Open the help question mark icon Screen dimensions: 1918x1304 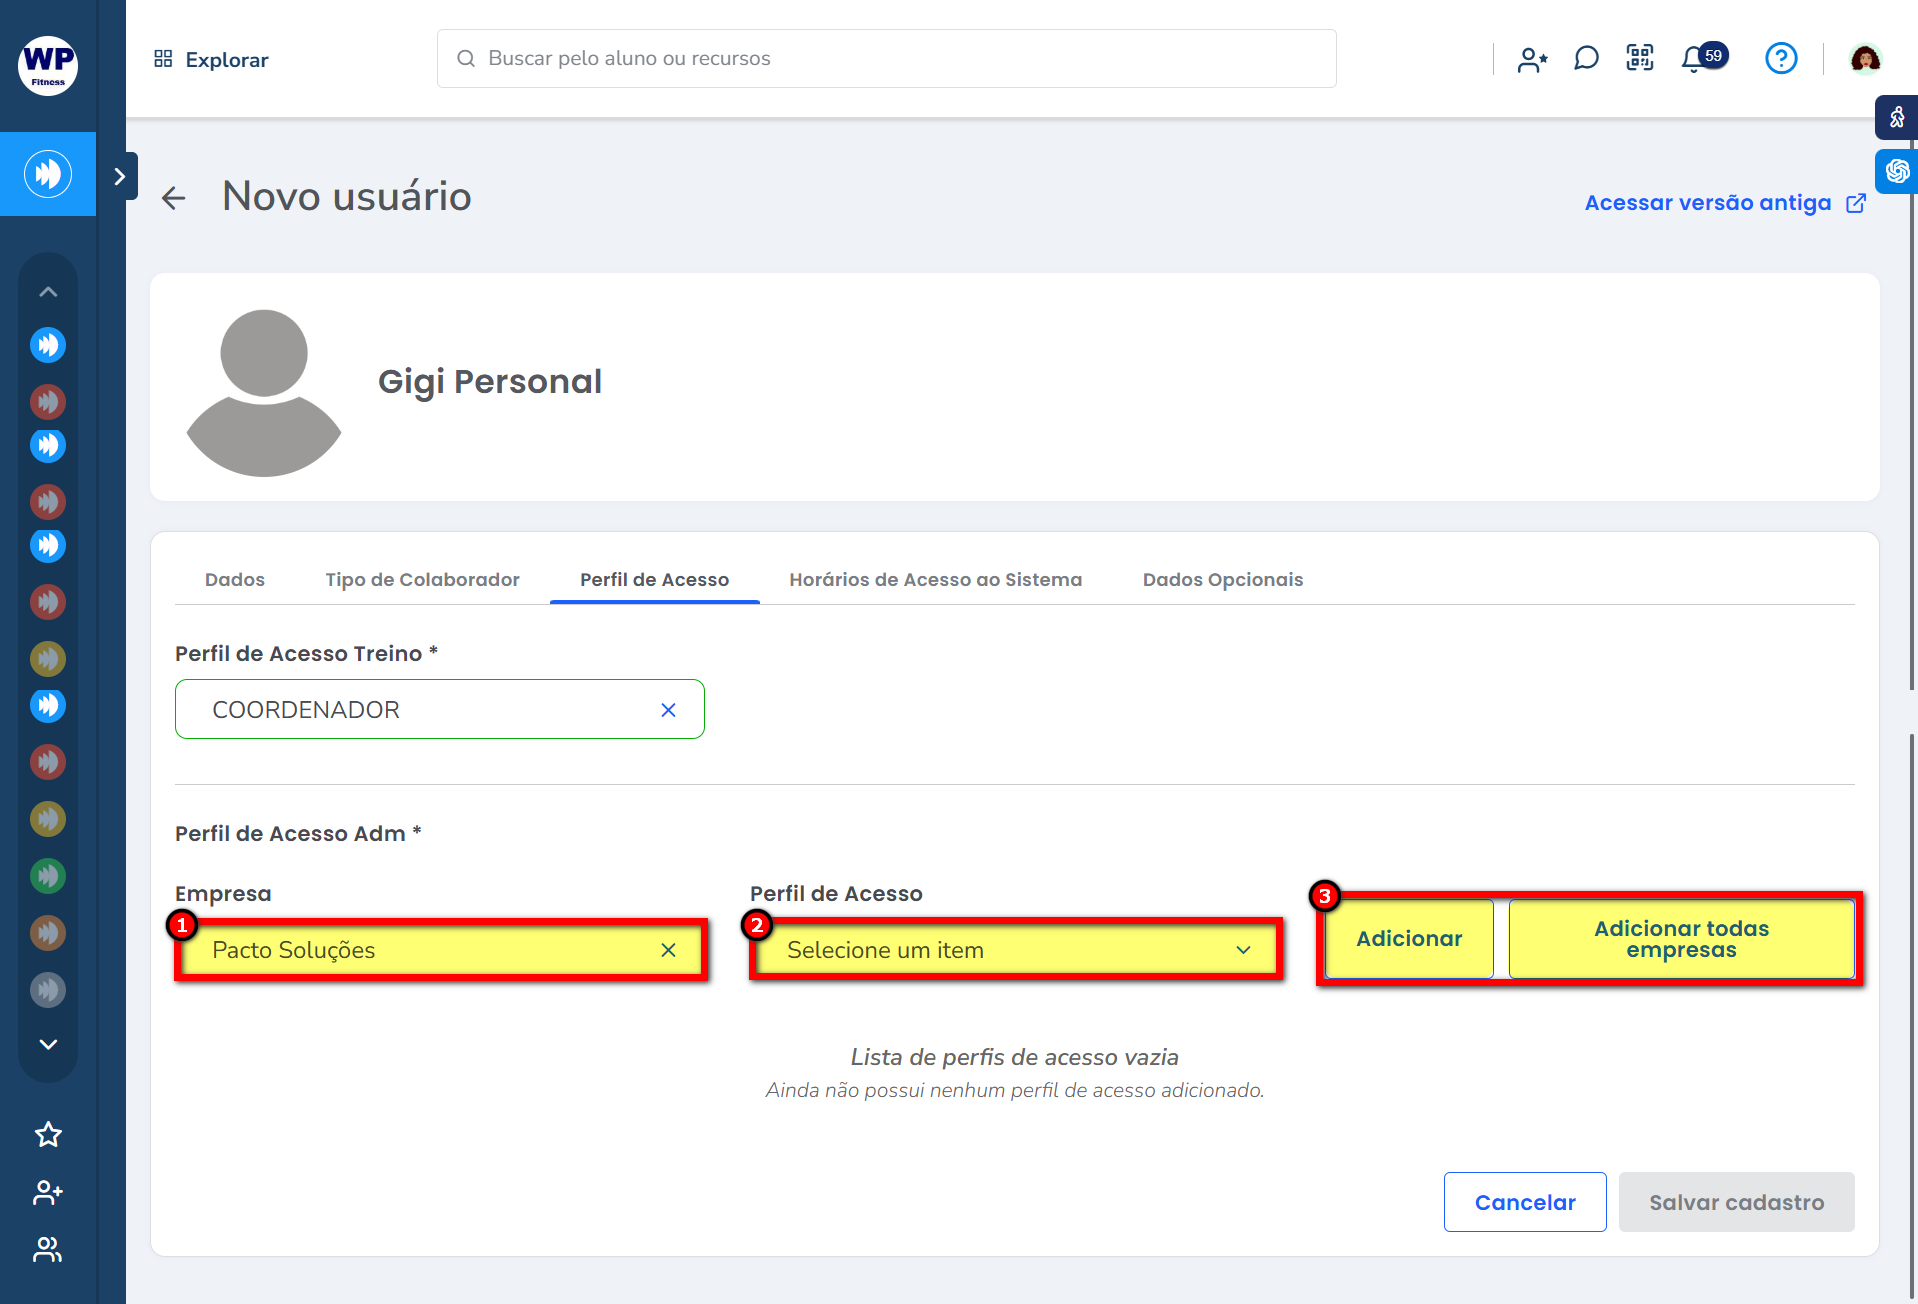[x=1781, y=59]
